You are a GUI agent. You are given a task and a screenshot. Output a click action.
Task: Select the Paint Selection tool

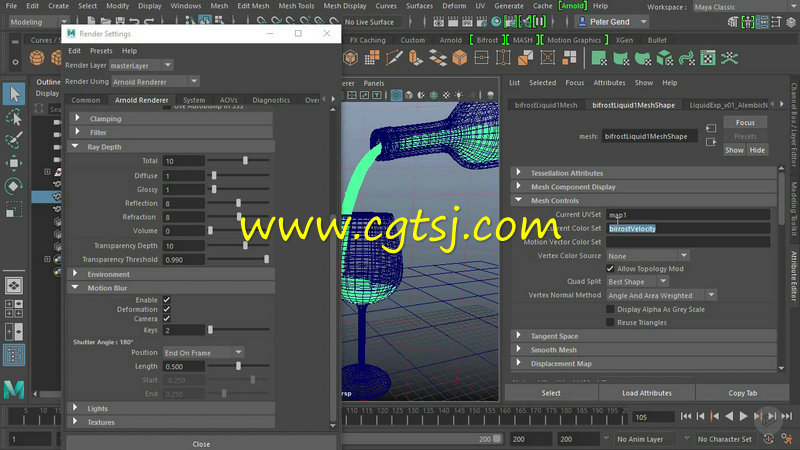[x=14, y=140]
